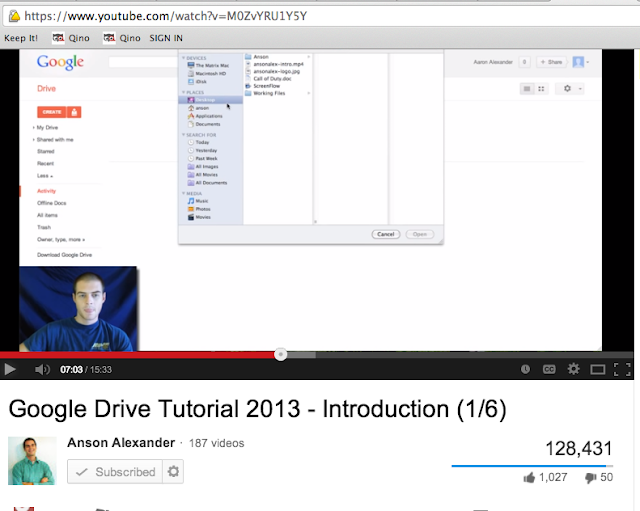Switch Drive to grid view icon

[x=541, y=89]
